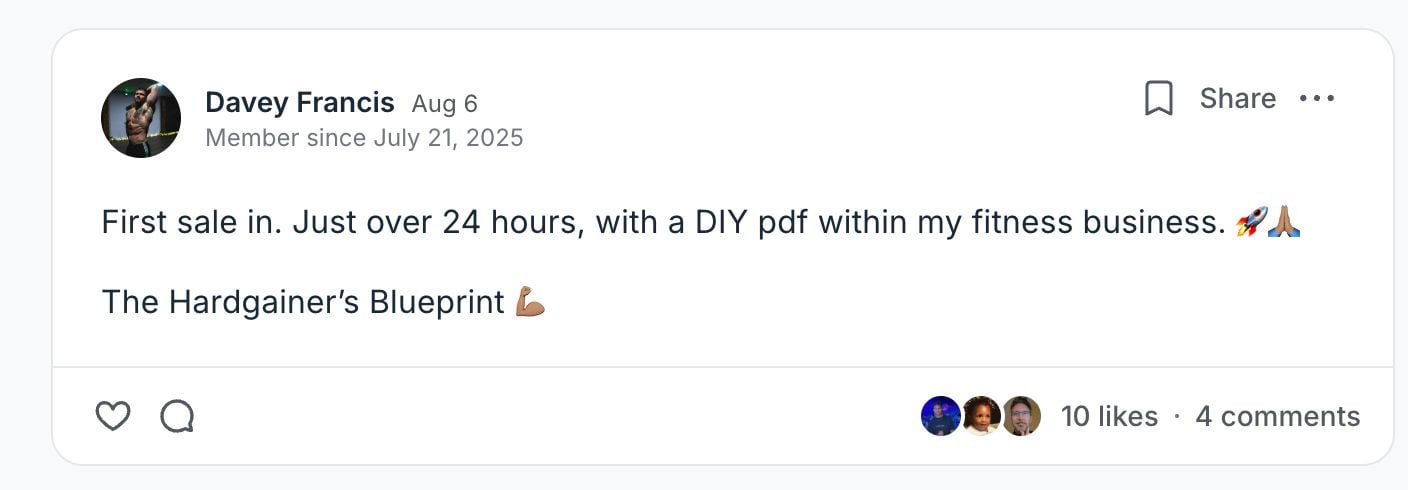Click The Hardgainer's Blueprint text
Image resolution: width=1408 pixels, height=490 pixels.
pyautogui.click(x=302, y=302)
